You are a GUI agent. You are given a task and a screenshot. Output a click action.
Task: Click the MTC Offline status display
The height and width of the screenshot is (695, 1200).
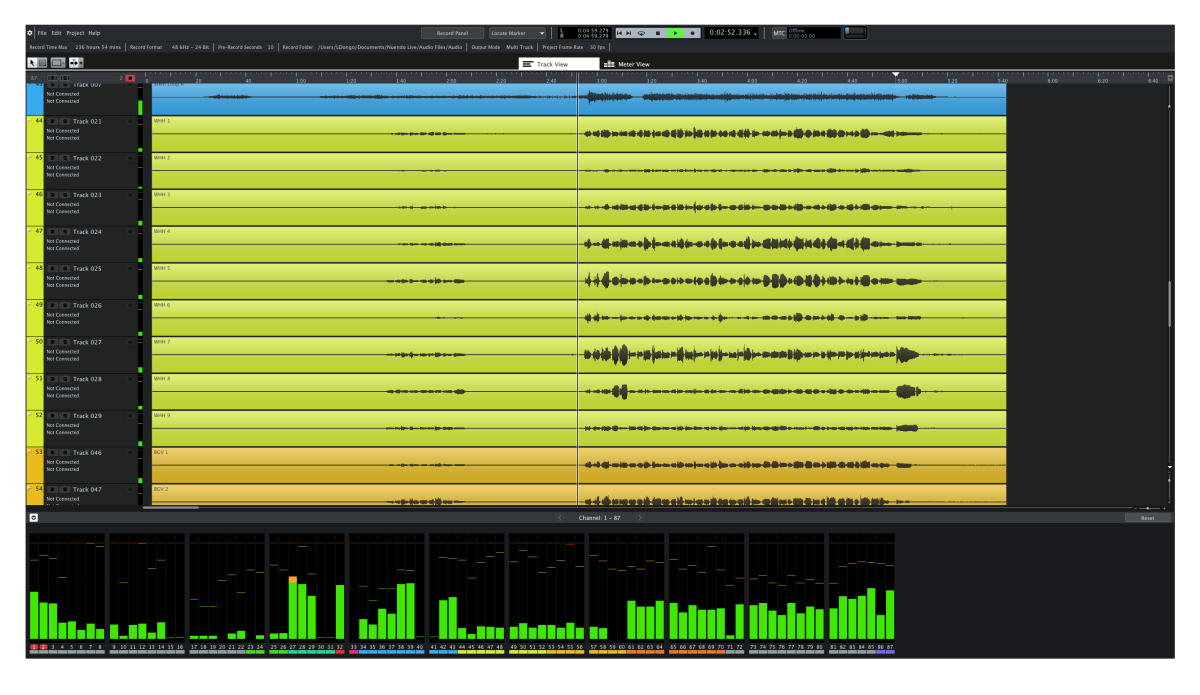pos(815,33)
